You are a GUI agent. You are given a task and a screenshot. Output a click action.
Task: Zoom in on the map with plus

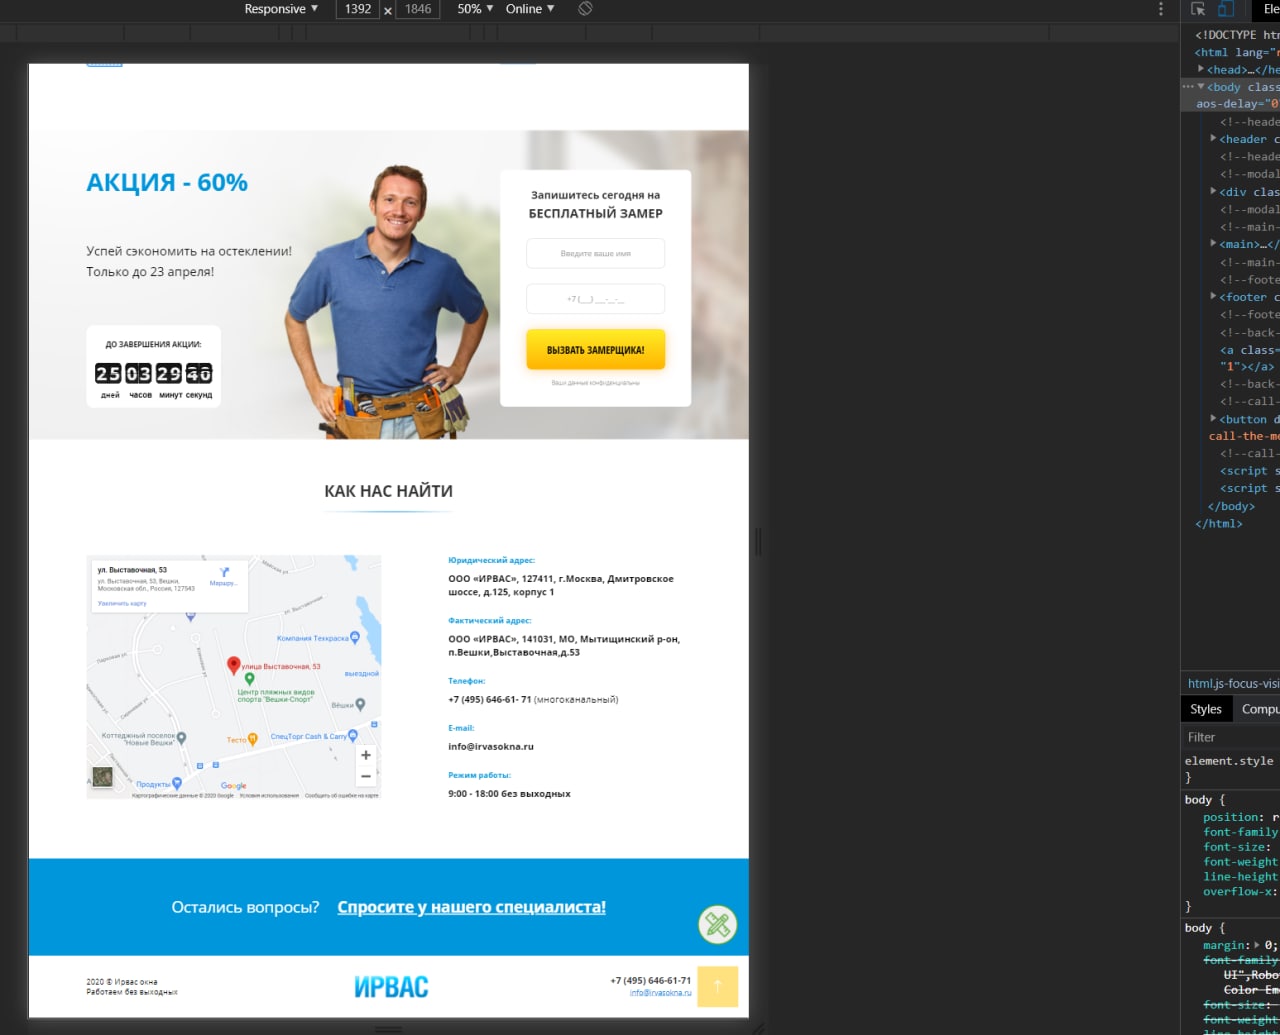(x=366, y=755)
